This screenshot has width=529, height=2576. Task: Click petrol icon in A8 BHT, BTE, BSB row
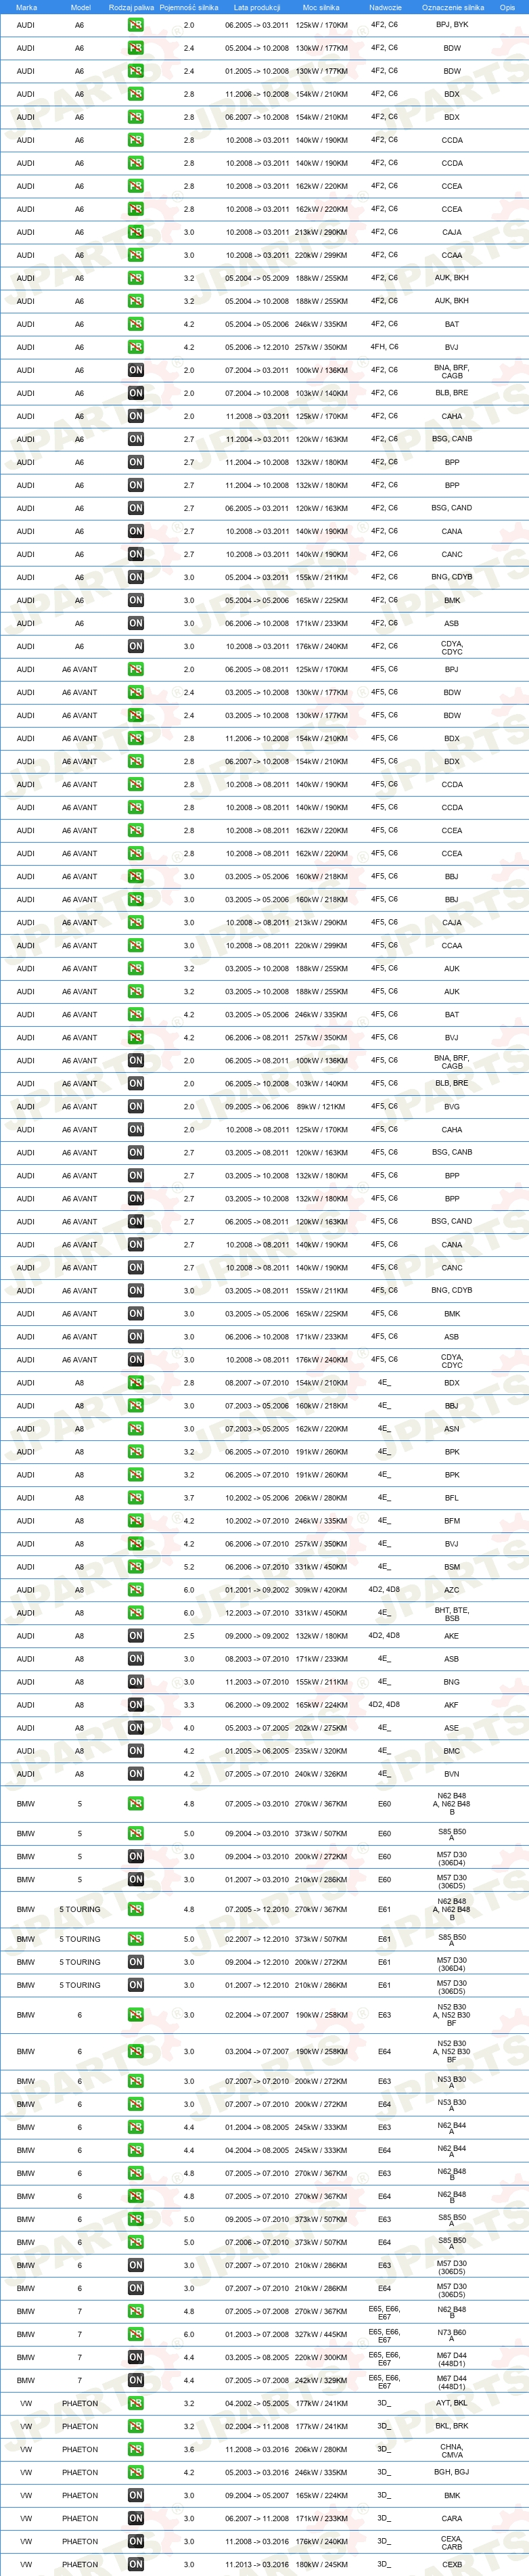click(135, 1612)
